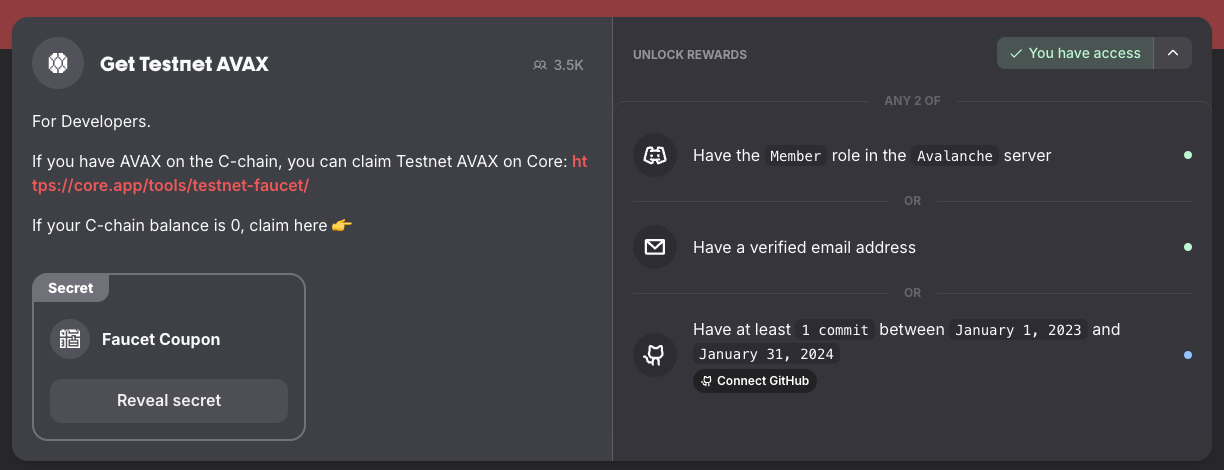
Task: Click the Faucet Coupon text
Action: [161, 339]
